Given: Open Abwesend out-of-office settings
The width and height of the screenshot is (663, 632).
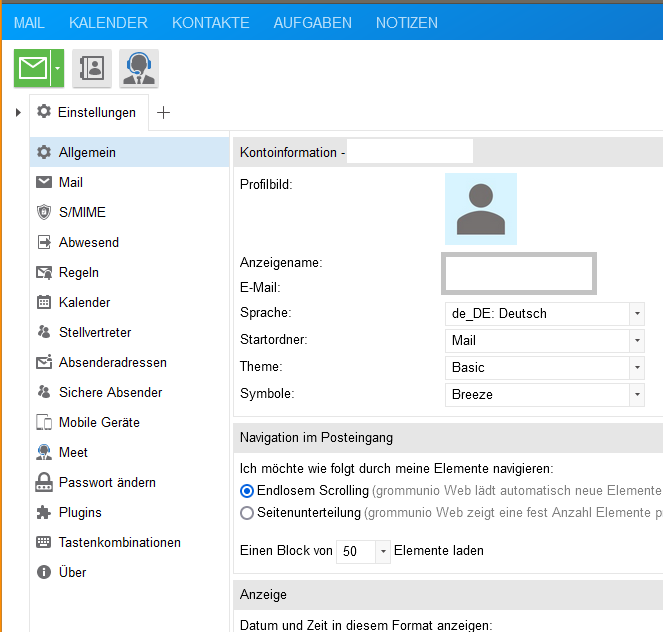Looking at the screenshot, I should pyautogui.click(x=88, y=242).
